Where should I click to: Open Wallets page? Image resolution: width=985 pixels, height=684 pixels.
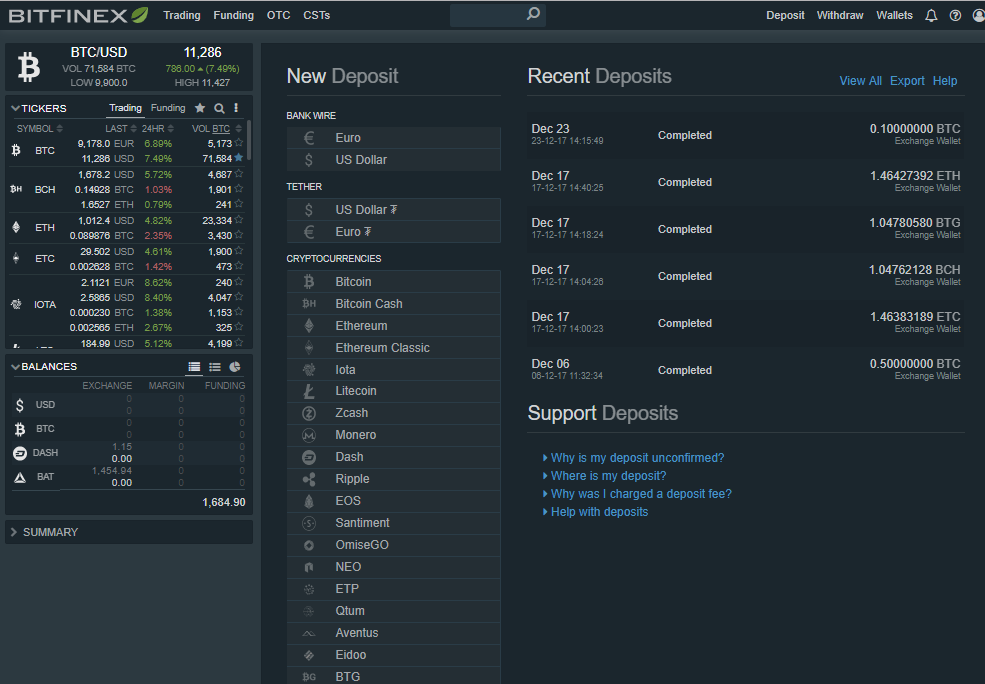[894, 15]
